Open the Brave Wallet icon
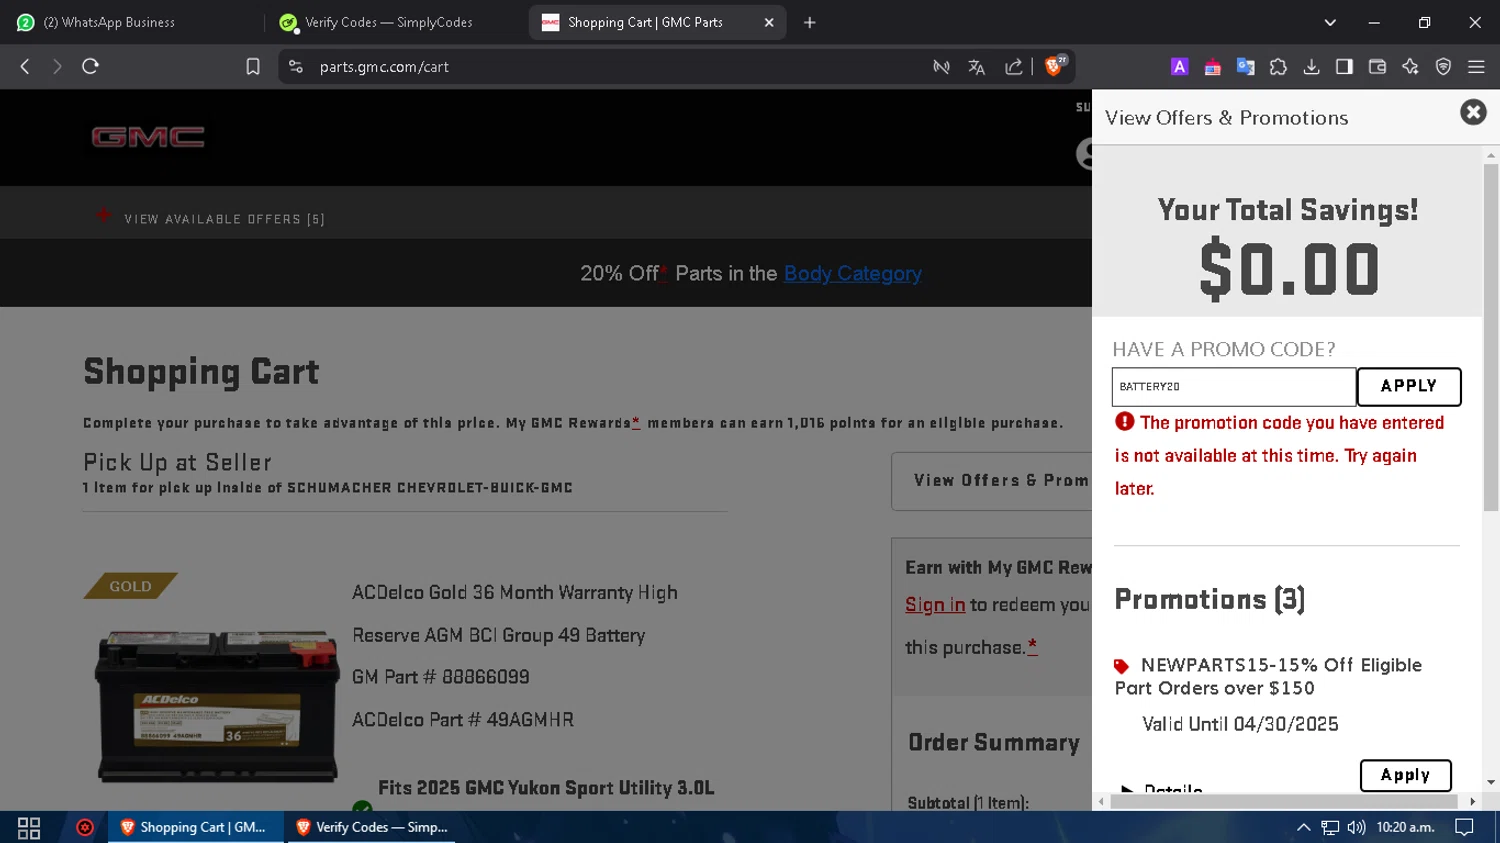The image size is (1500, 843). (1377, 67)
